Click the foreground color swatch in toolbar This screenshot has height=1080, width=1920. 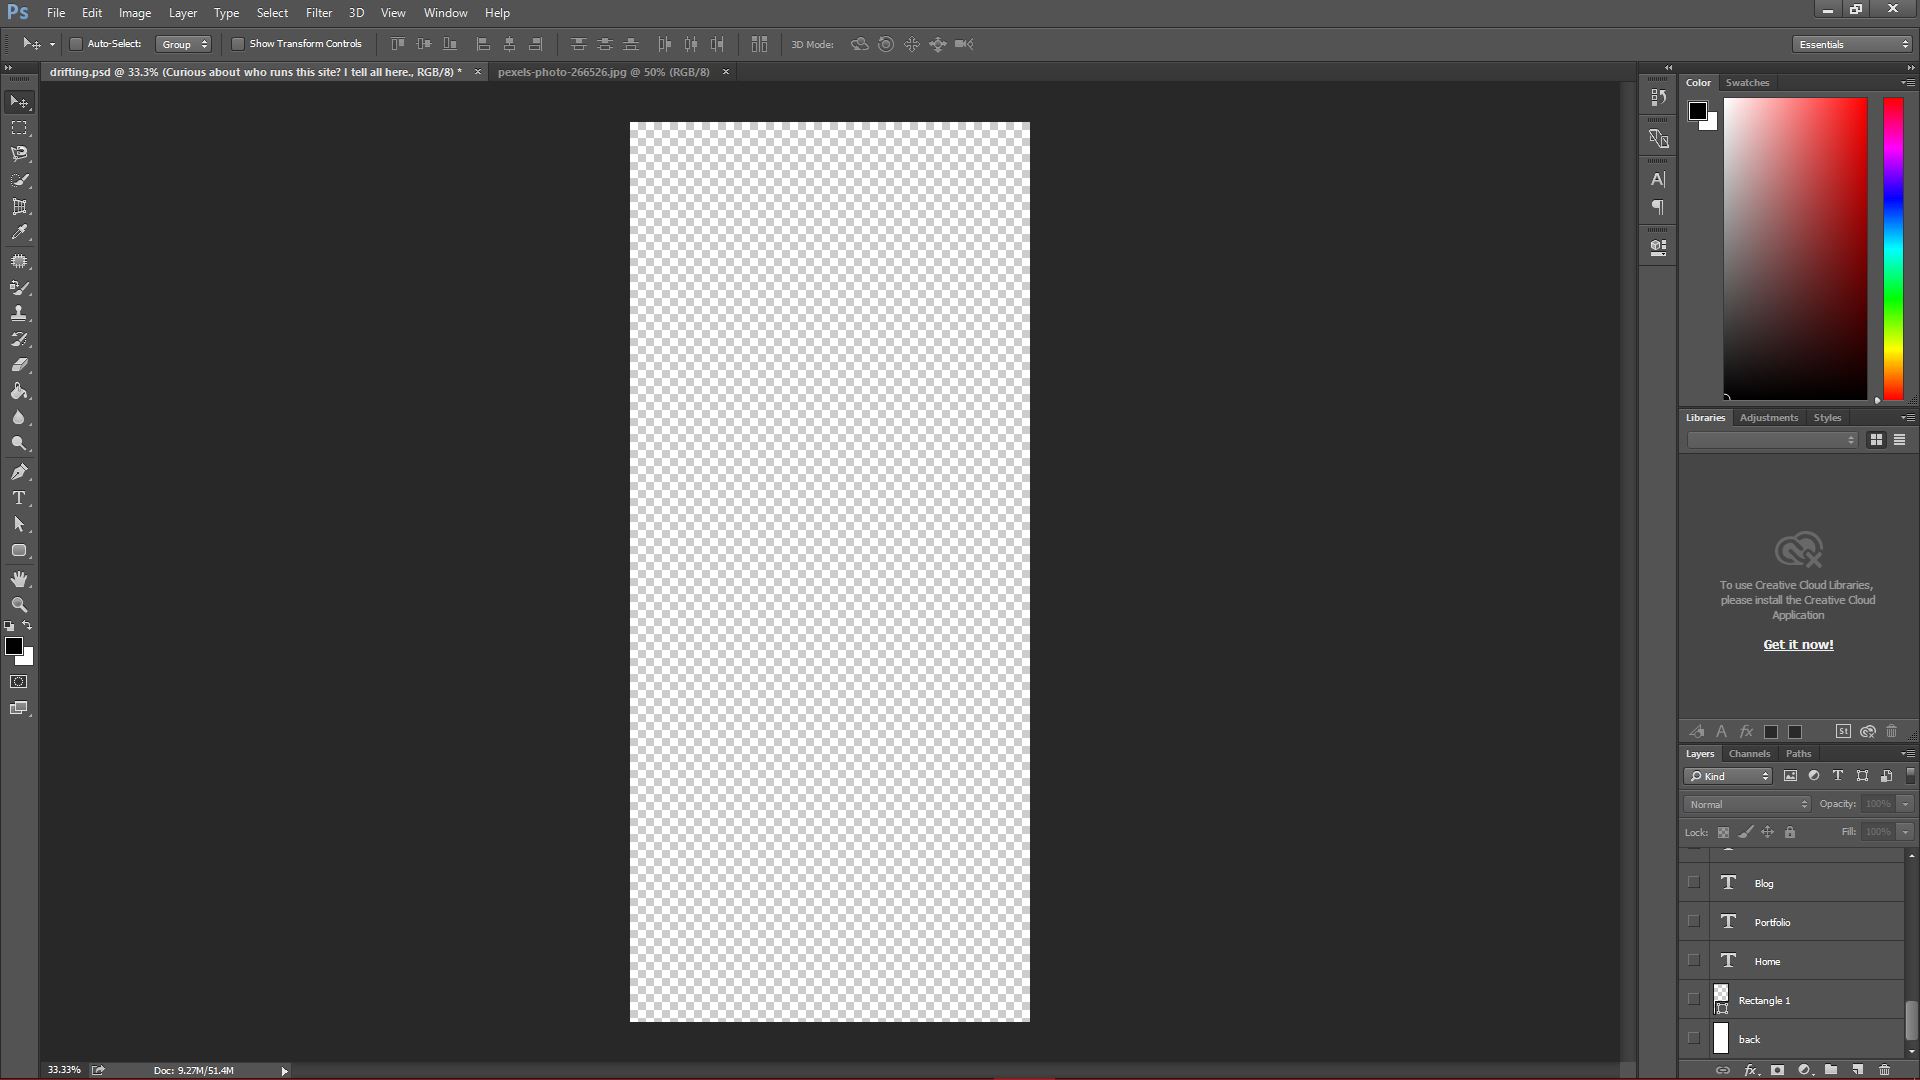(x=13, y=646)
